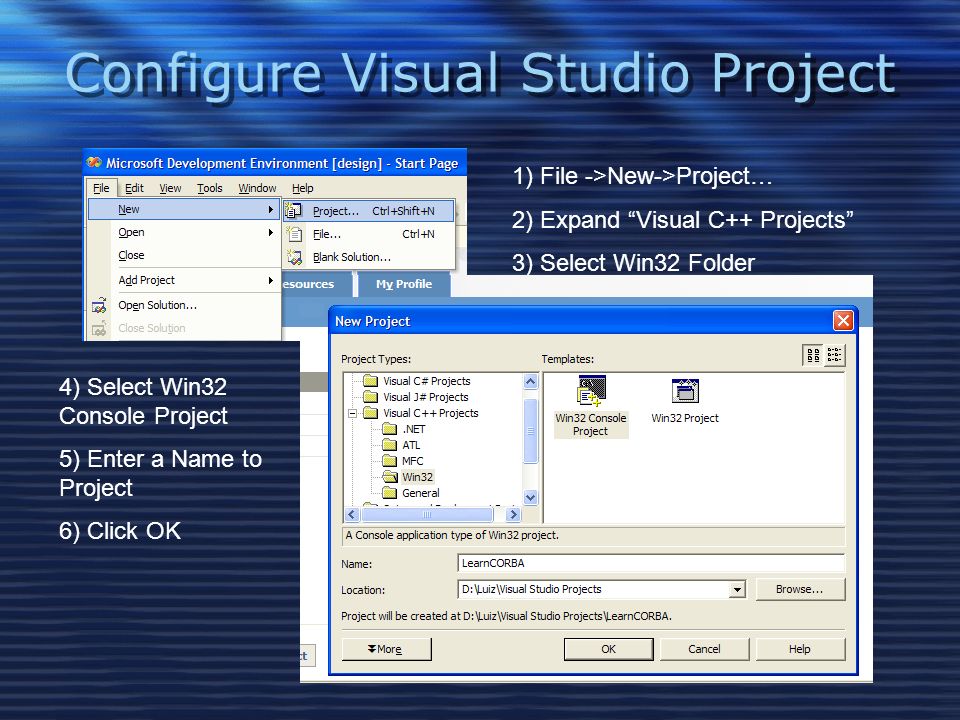Click the Project... new-item icon in submenu
The width and height of the screenshot is (960, 720).
pyautogui.click(x=294, y=211)
